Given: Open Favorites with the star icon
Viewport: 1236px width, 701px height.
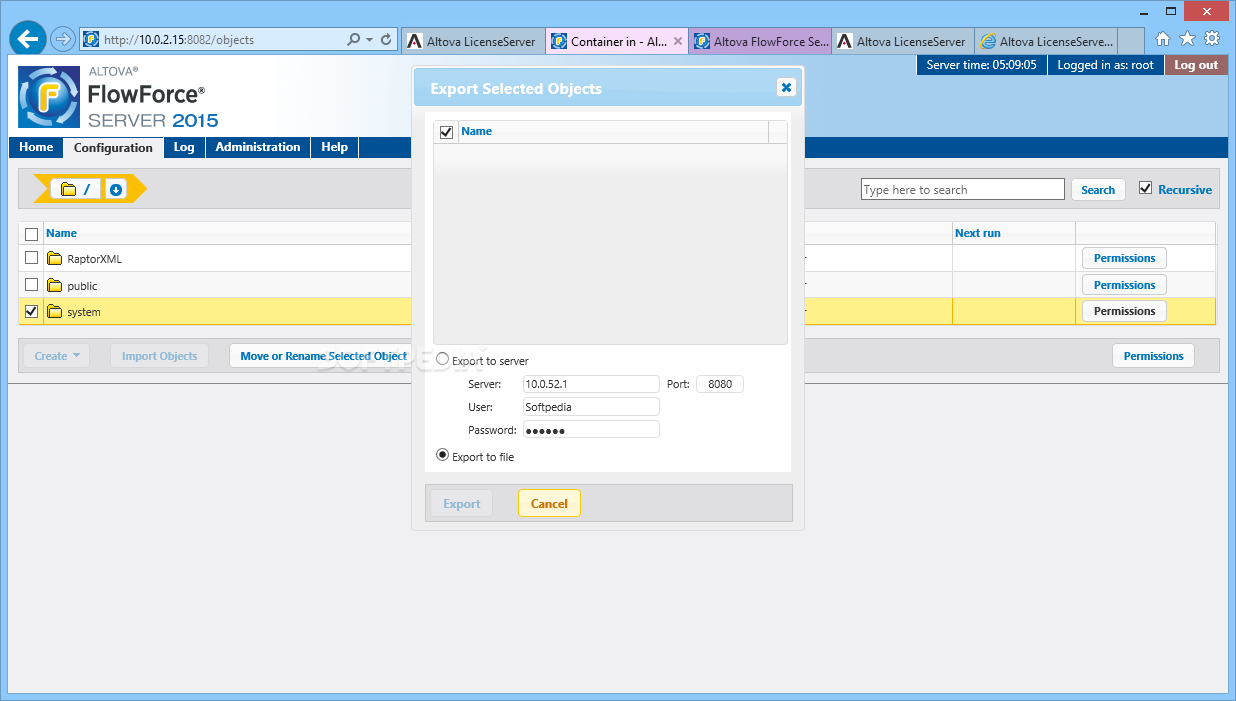Looking at the screenshot, I should pos(1187,39).
